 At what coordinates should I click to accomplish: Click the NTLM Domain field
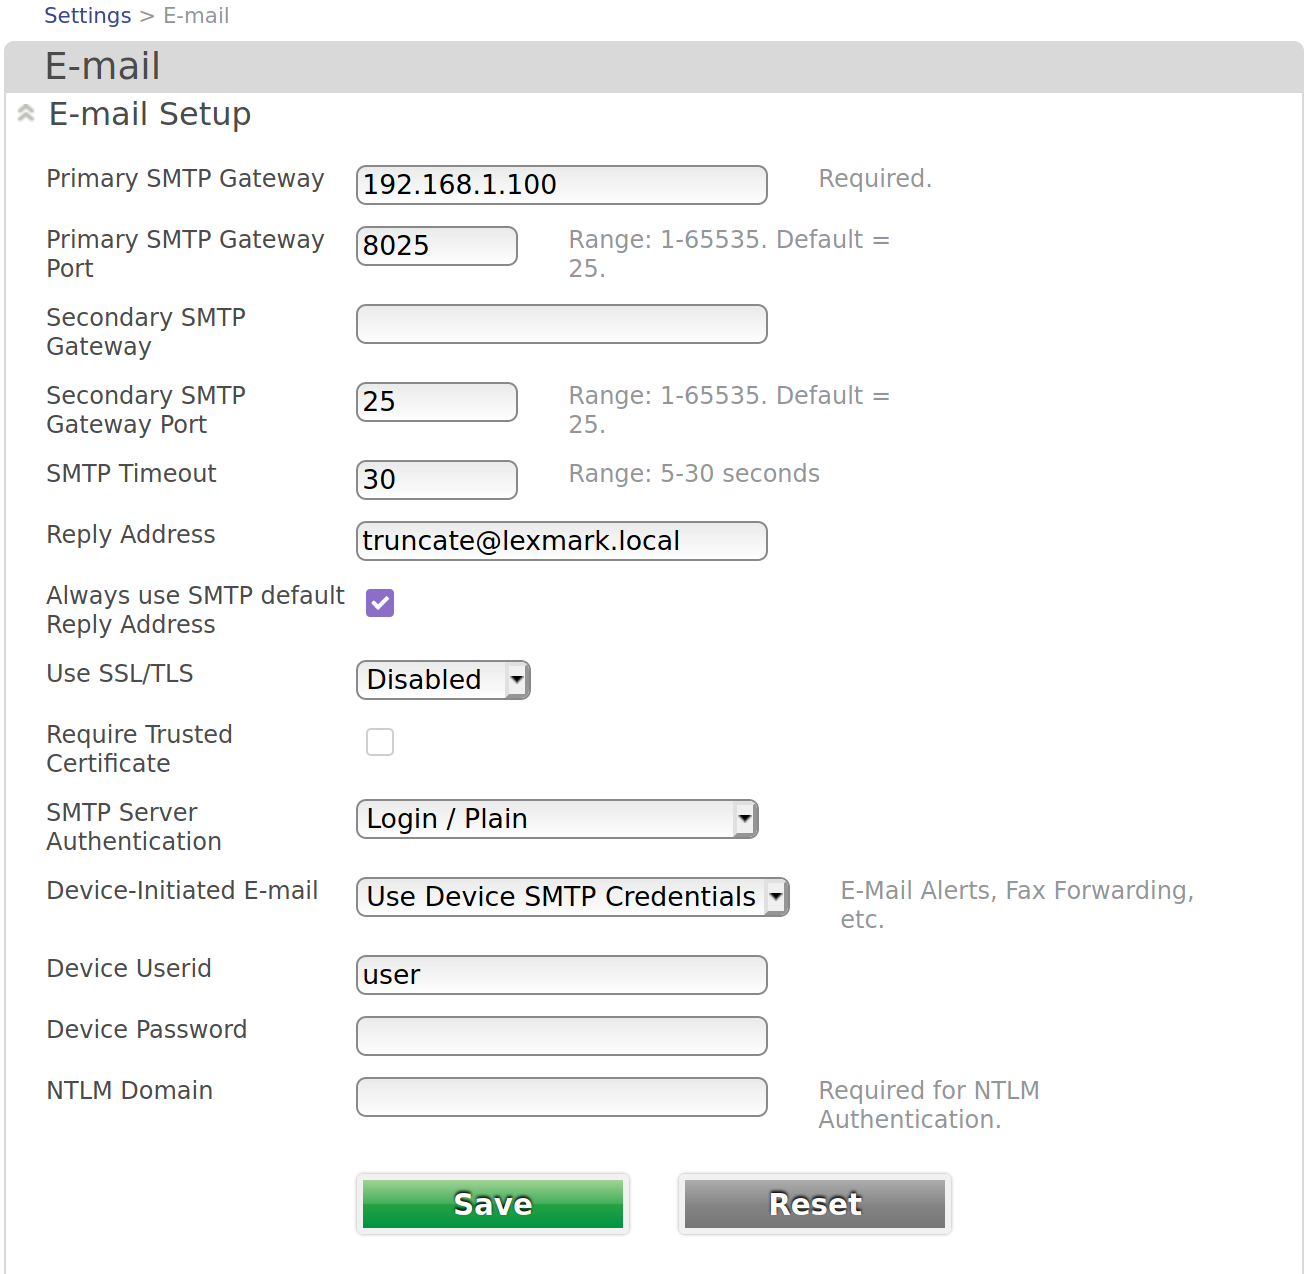(561, 1097)
